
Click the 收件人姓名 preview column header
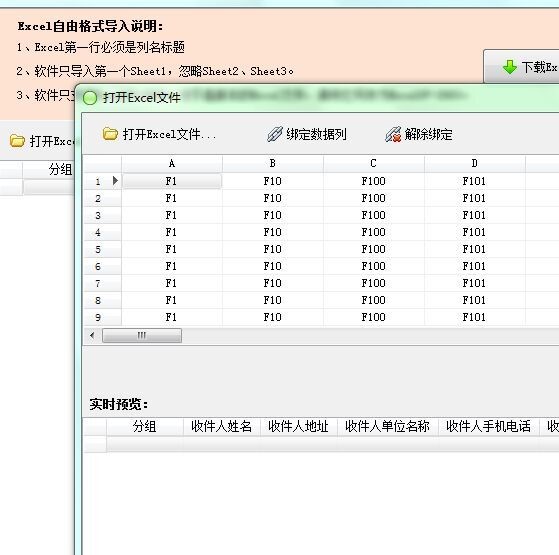coord(222,426)
